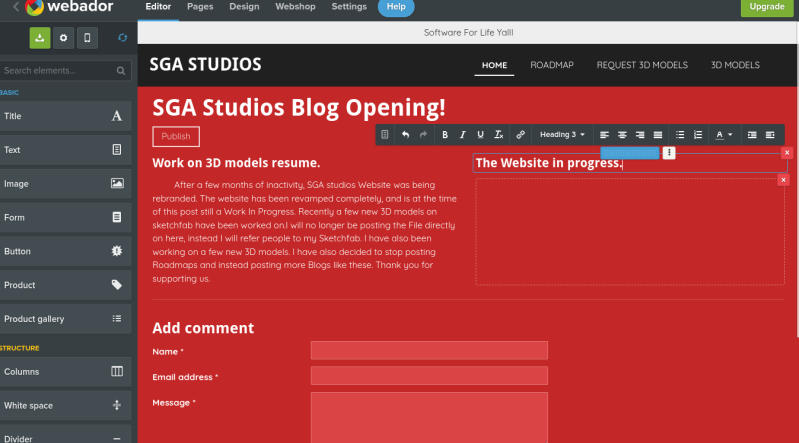Click the text block icon in formatting toolbar
Viewport: 799px width, 443px height.
click(385, 135)
